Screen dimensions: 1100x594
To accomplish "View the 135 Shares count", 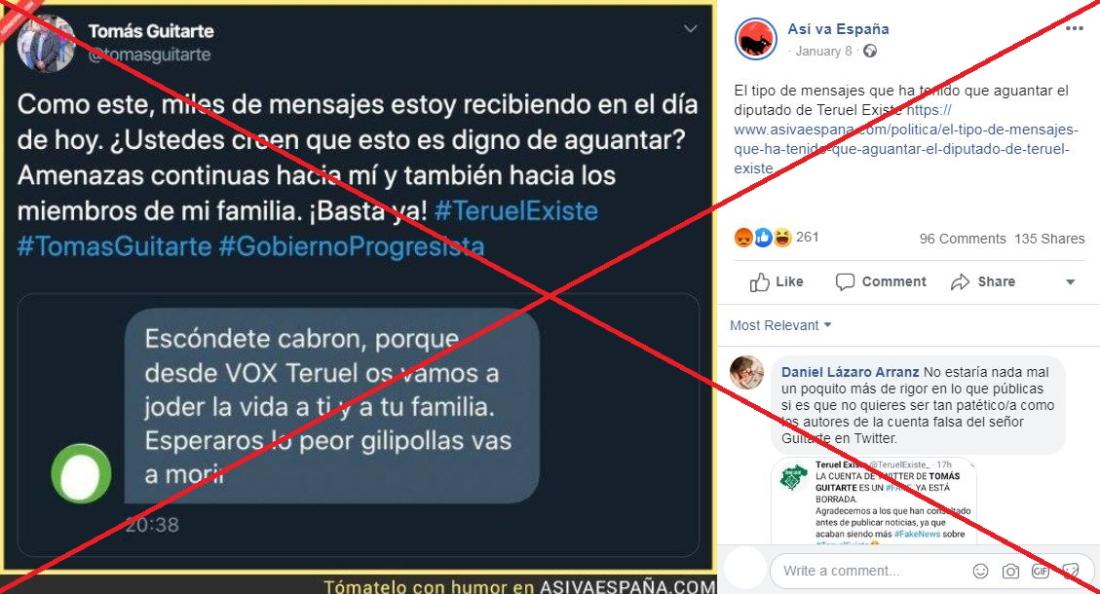I will click(x=1049, y=239).
